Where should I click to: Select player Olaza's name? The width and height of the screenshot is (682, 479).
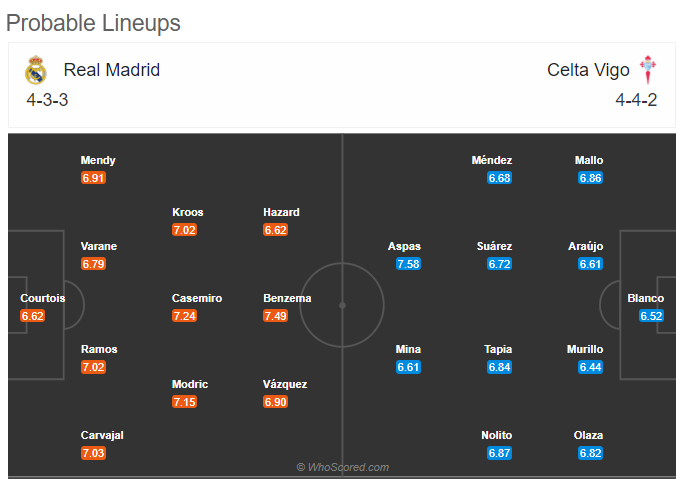click(588, 435)
